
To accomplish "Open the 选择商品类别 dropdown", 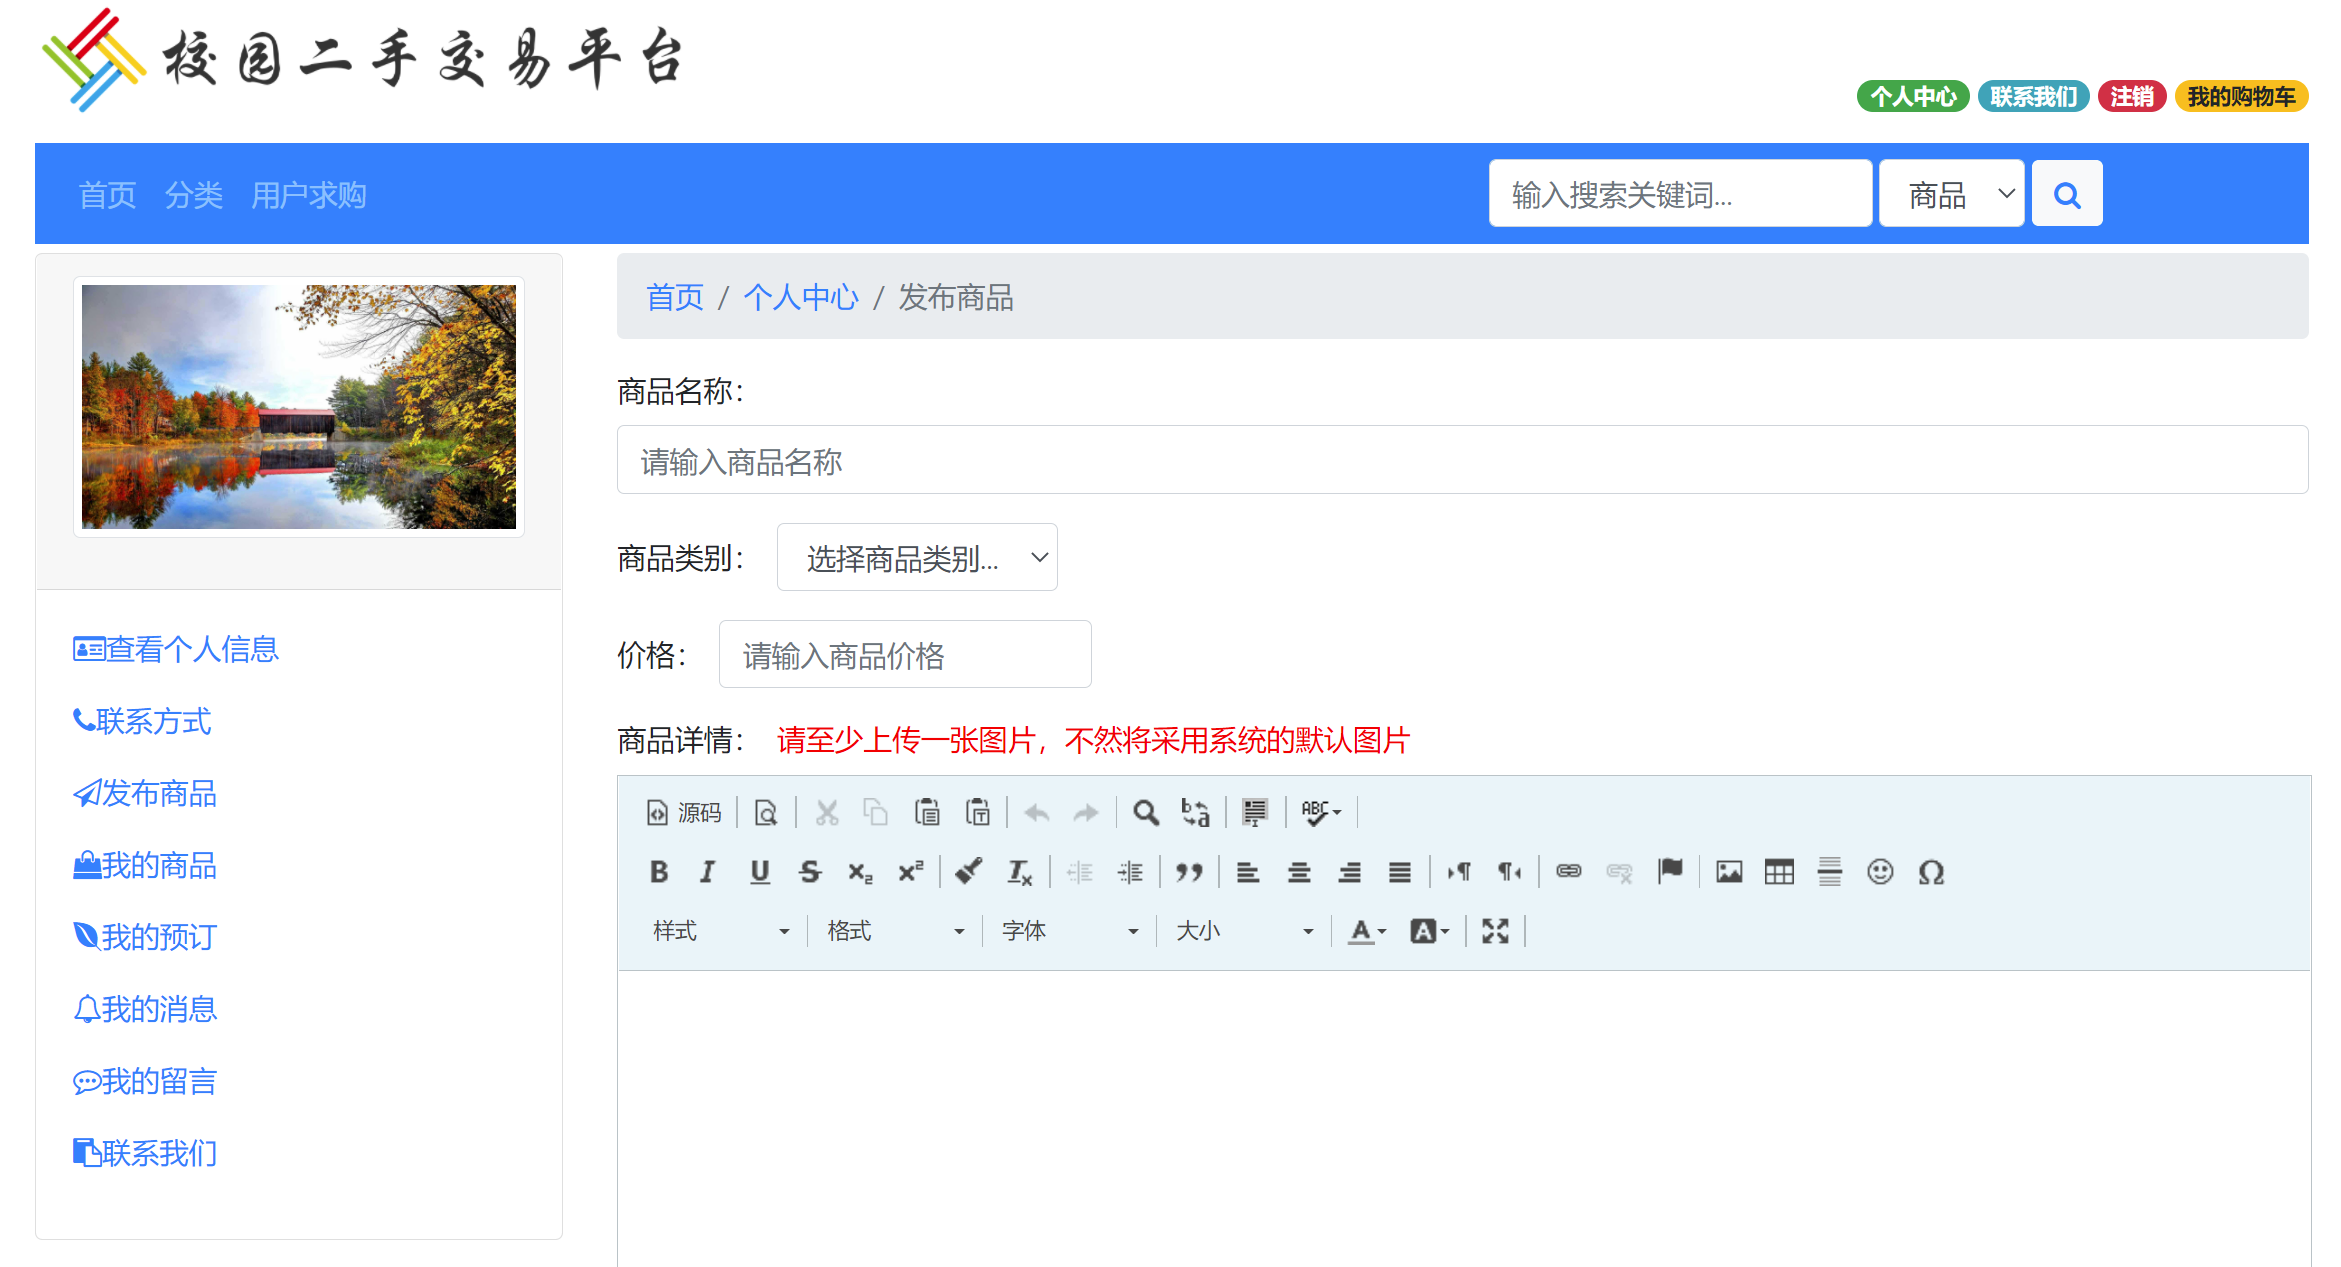I will pyautogui.click(x=916, y=557).
